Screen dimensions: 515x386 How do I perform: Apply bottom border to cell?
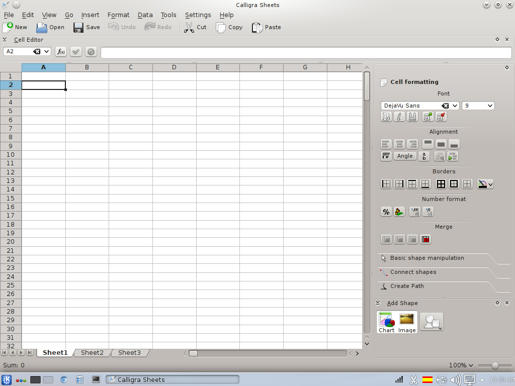point(425,184)
